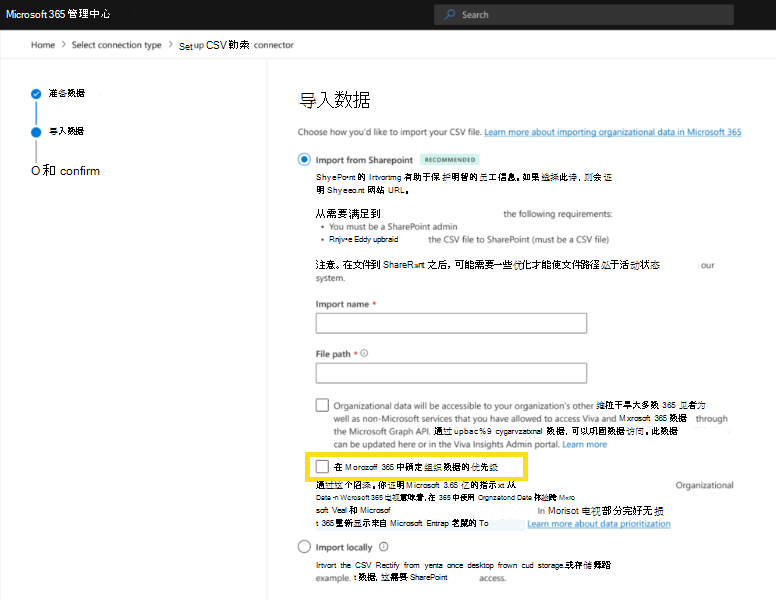Select Import locally radio button
776x600 pixels.
(x=304, y=547)
